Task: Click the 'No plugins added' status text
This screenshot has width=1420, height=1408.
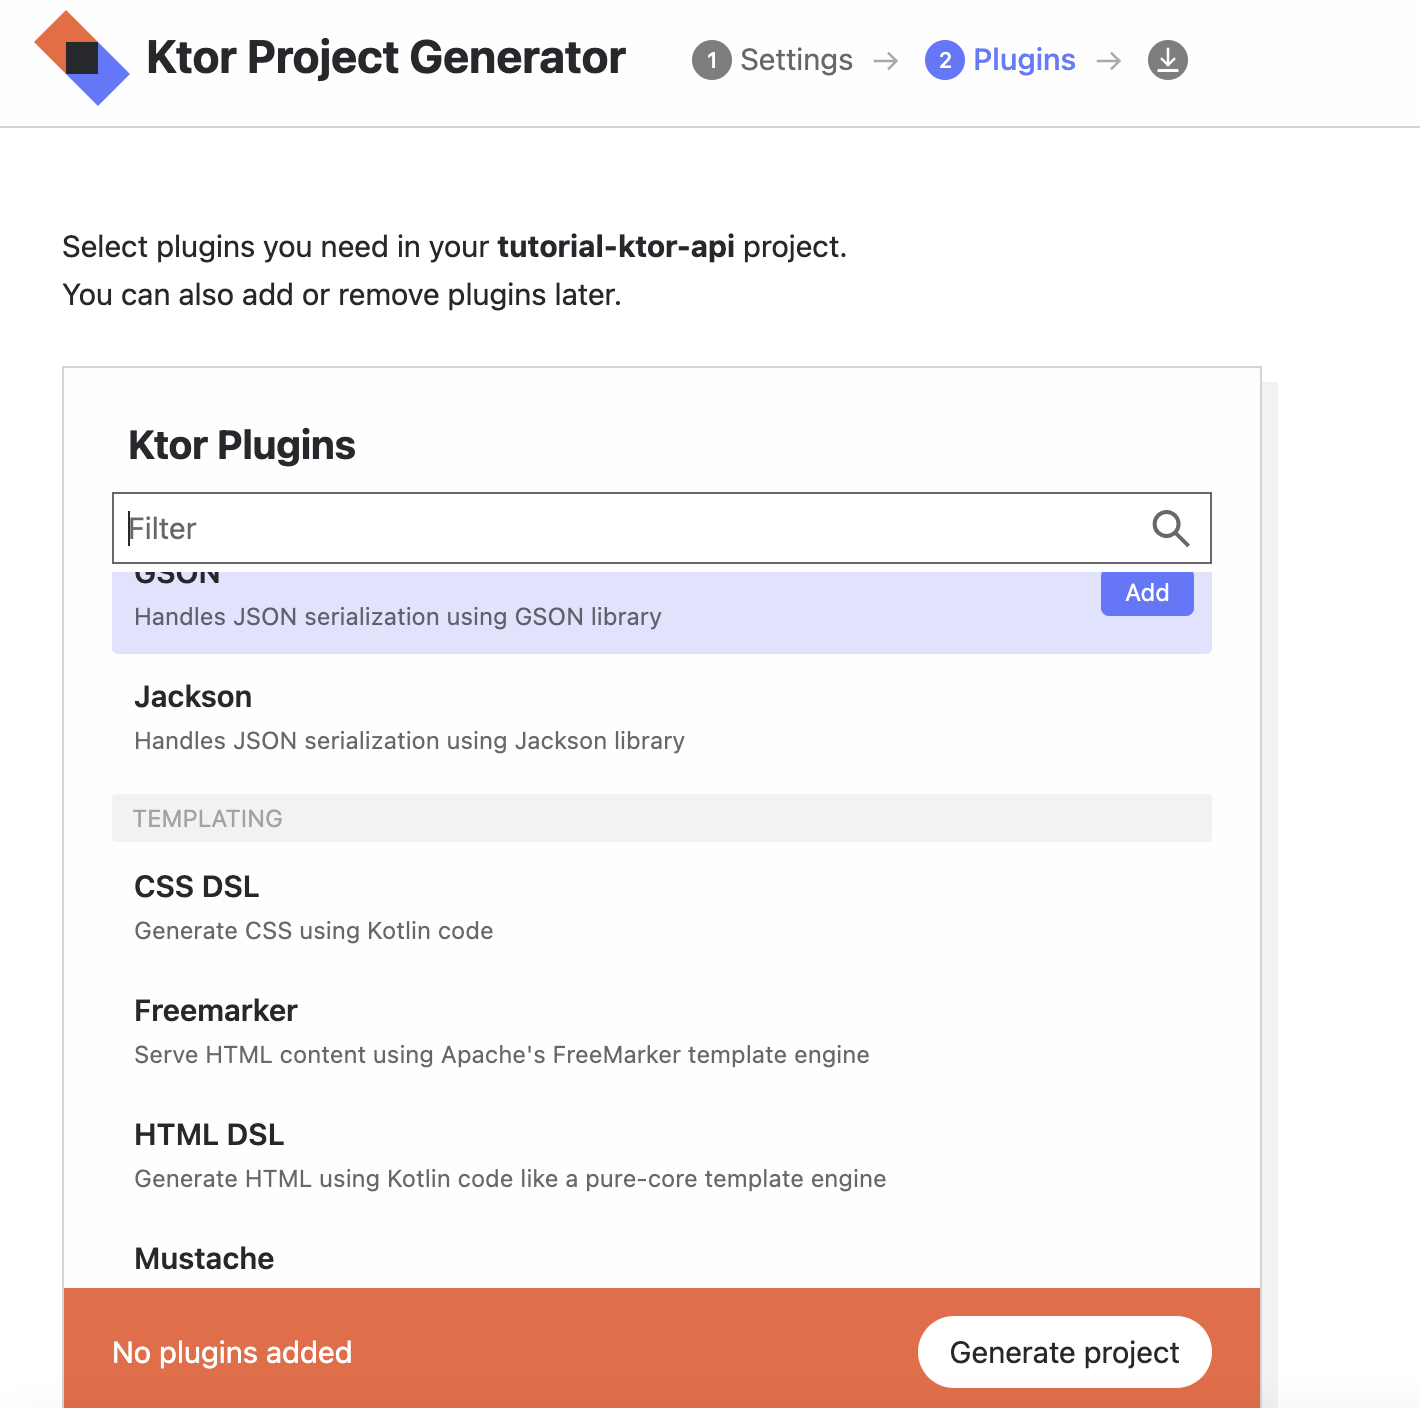Action: [232, 1352]
